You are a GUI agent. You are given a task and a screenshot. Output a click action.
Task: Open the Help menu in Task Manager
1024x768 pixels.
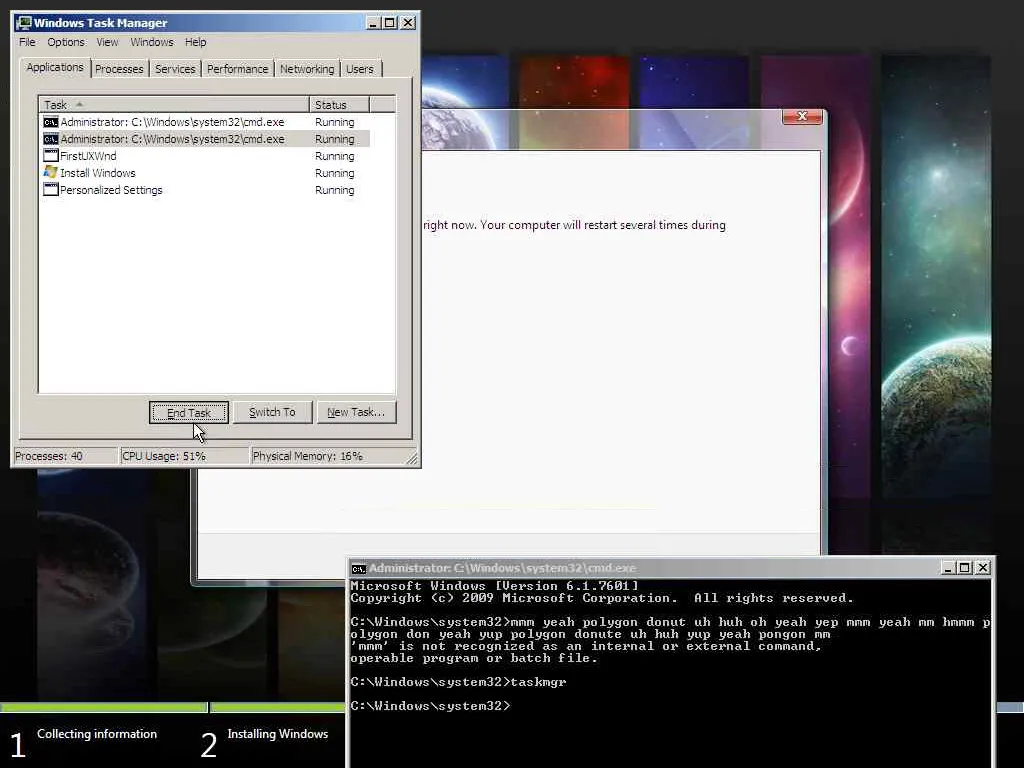[x=195, y=42]
